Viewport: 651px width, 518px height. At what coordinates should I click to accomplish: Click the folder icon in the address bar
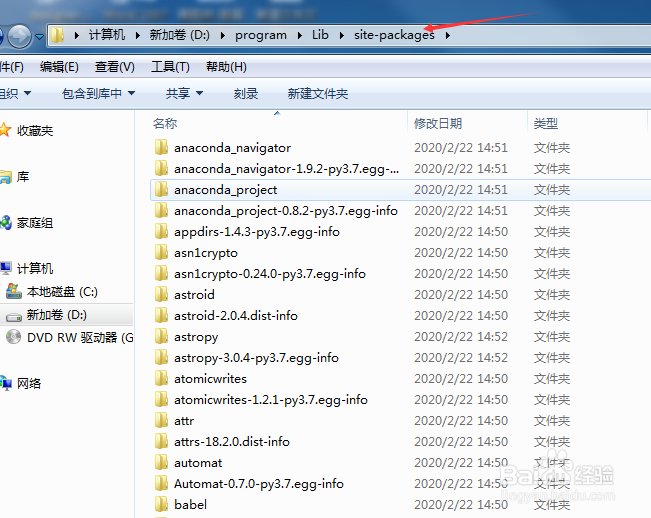coord(57,35)
